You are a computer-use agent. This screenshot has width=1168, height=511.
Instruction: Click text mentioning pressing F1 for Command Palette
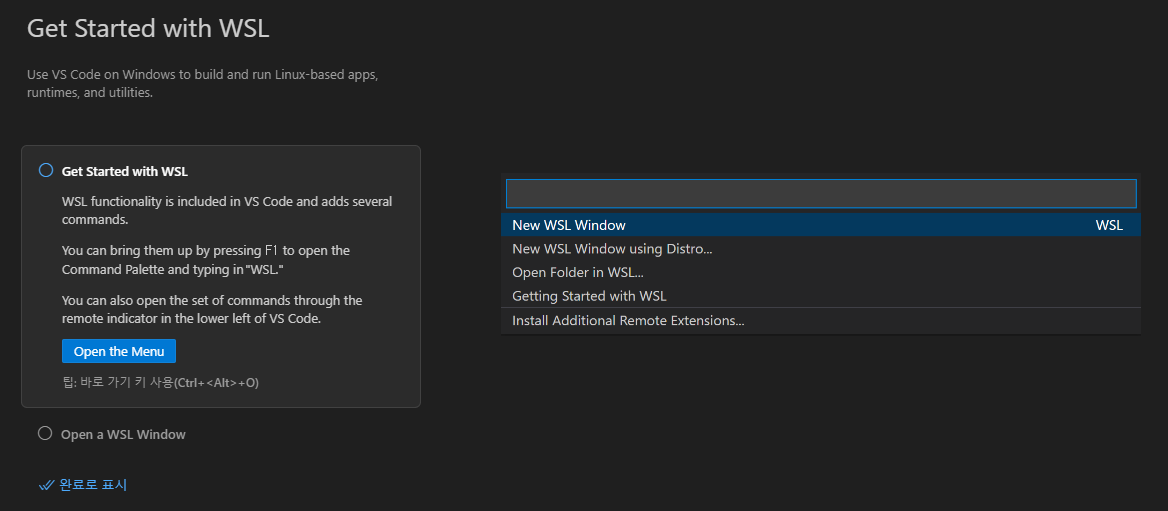tap(206, 260)
